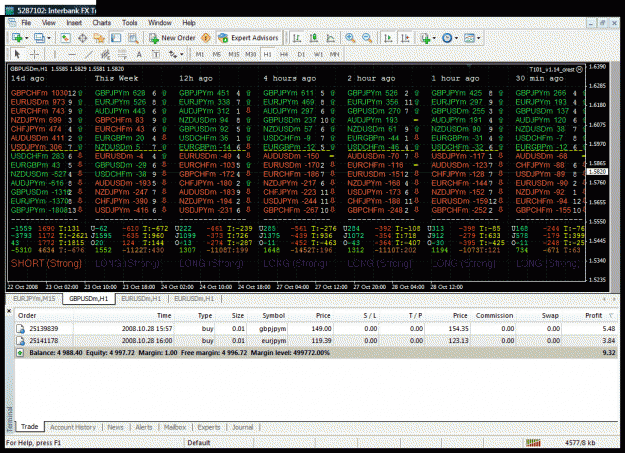Switch to the Account History terminal tab
The width and height of the screenshot is (625, 453).
tap(73, 427)
